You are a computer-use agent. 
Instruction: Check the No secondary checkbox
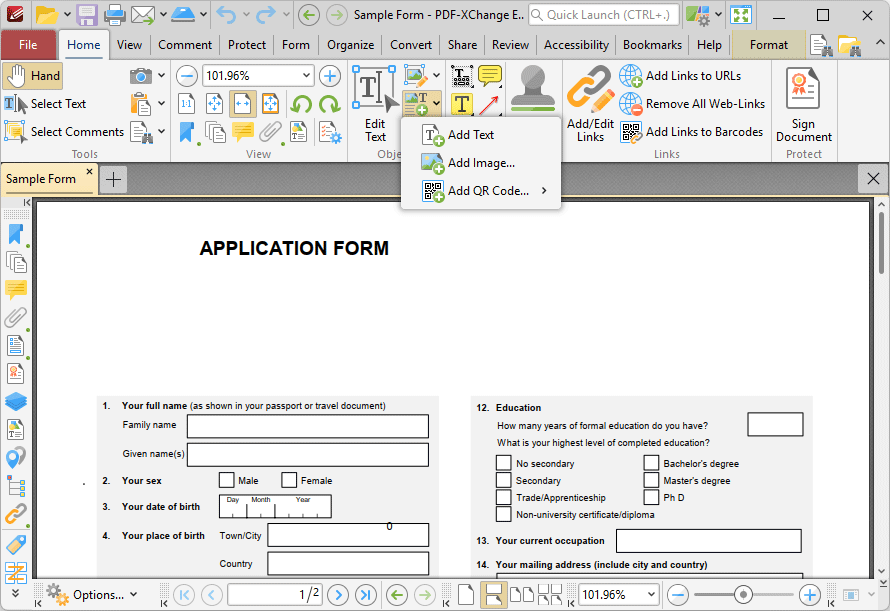point(503,463)
